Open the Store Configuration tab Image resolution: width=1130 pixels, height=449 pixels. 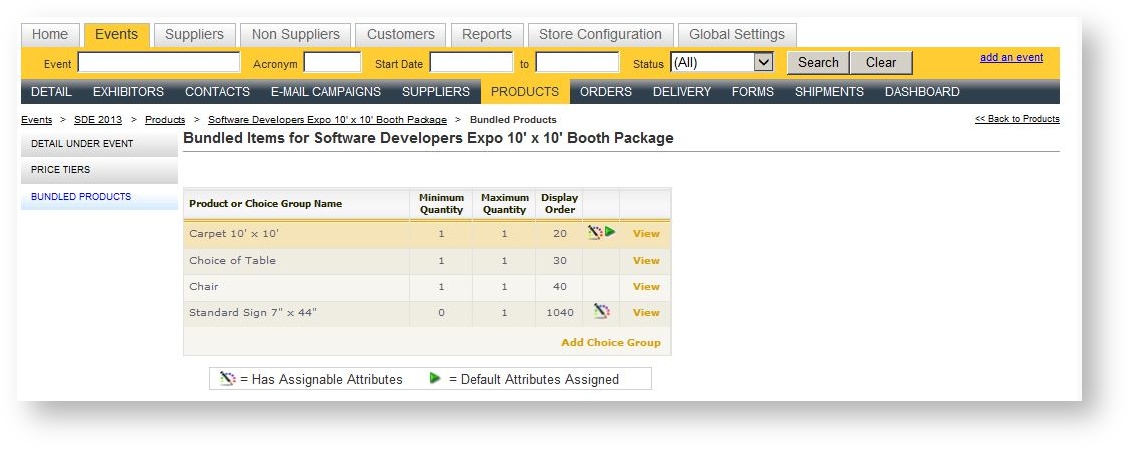click(600, 34)
